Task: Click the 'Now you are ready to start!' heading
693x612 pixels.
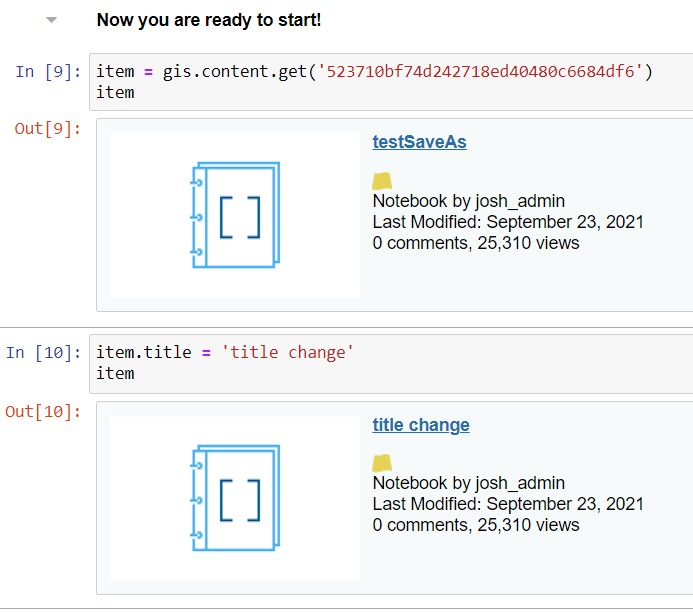Action: [209, 20]
